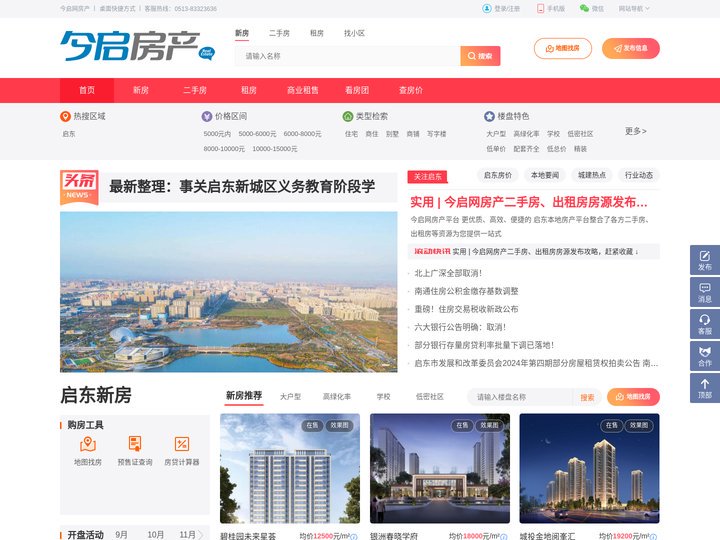
Task: Open 新房 in the red navigation bar
Action: point(141,90)
